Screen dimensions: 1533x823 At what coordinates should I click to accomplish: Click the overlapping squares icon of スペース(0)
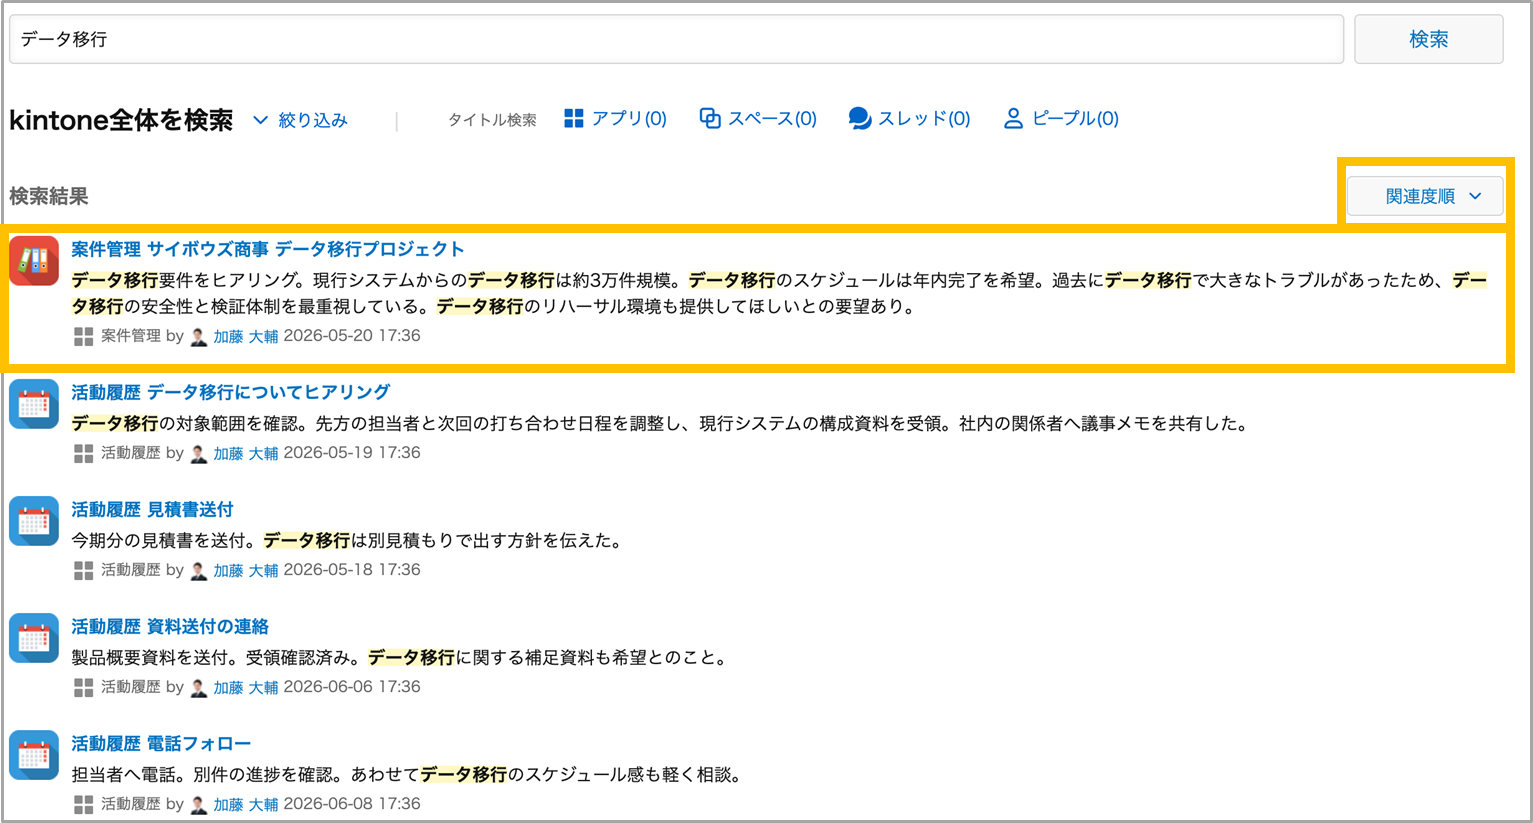point(710,119)
